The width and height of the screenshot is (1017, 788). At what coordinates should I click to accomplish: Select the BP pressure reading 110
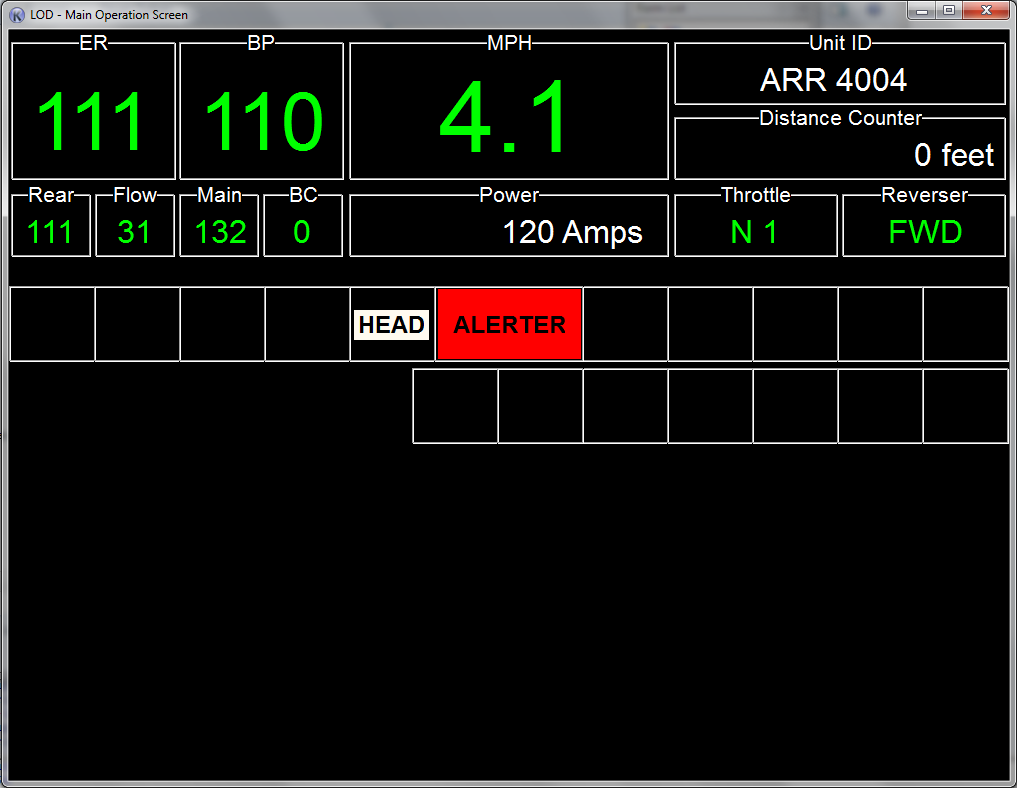262,122
